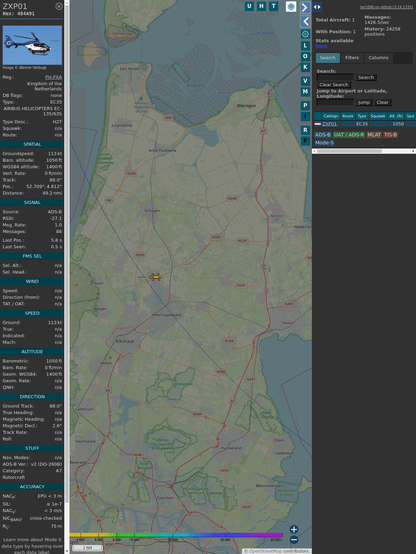The width and height of the screenshot is (416, 554).
Task: Click the U map toggle button
Action: click(249, 6)
